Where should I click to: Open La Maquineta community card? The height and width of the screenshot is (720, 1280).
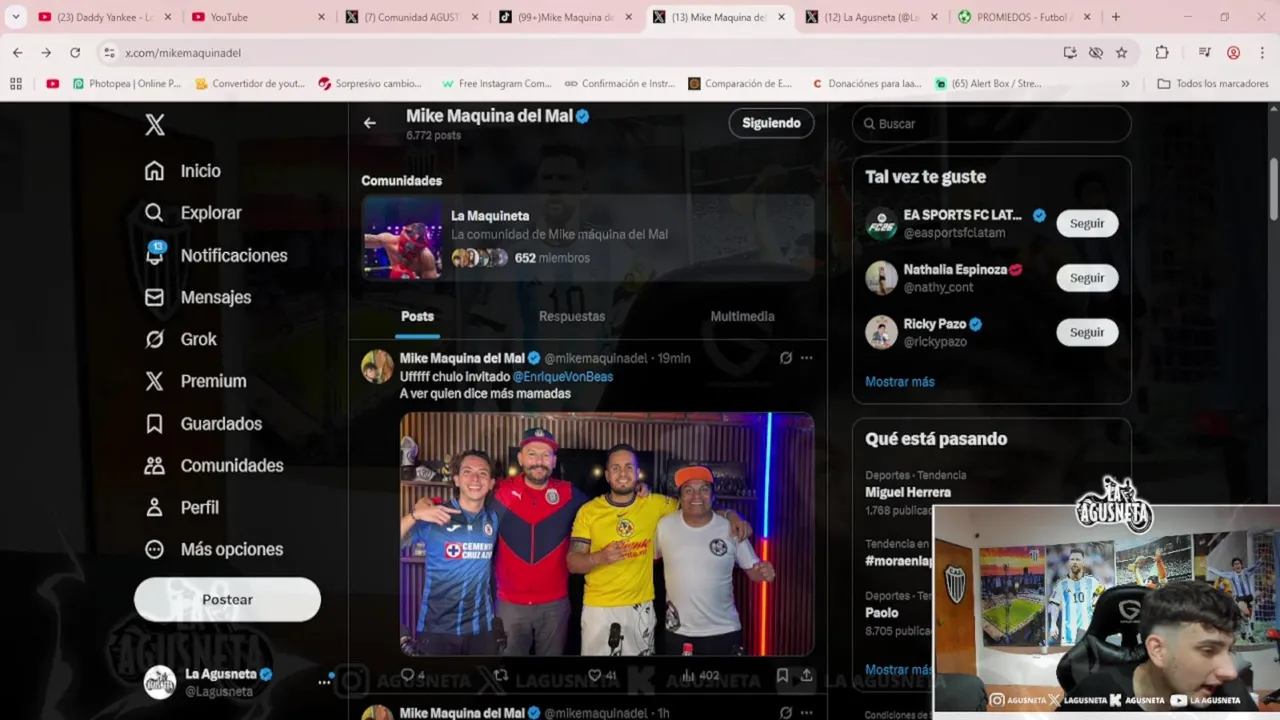588,237
